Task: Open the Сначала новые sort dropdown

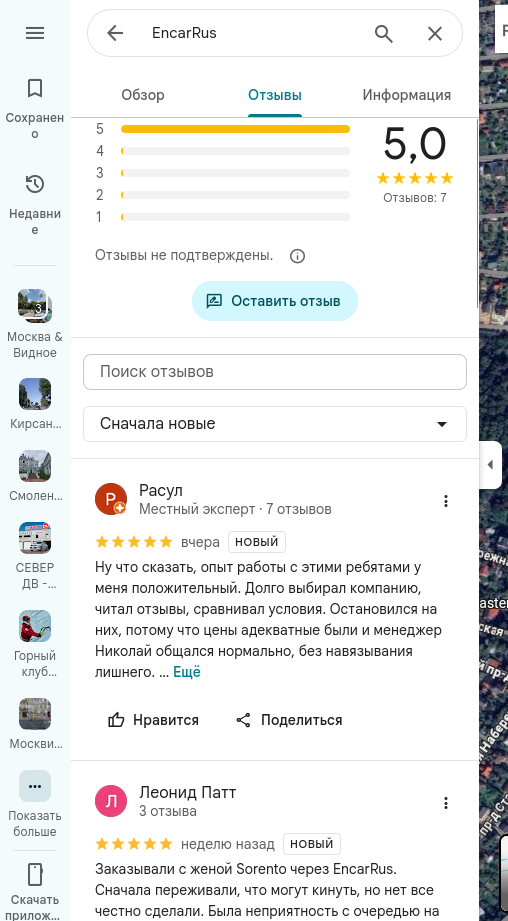Action: click(x=275, y=423)
